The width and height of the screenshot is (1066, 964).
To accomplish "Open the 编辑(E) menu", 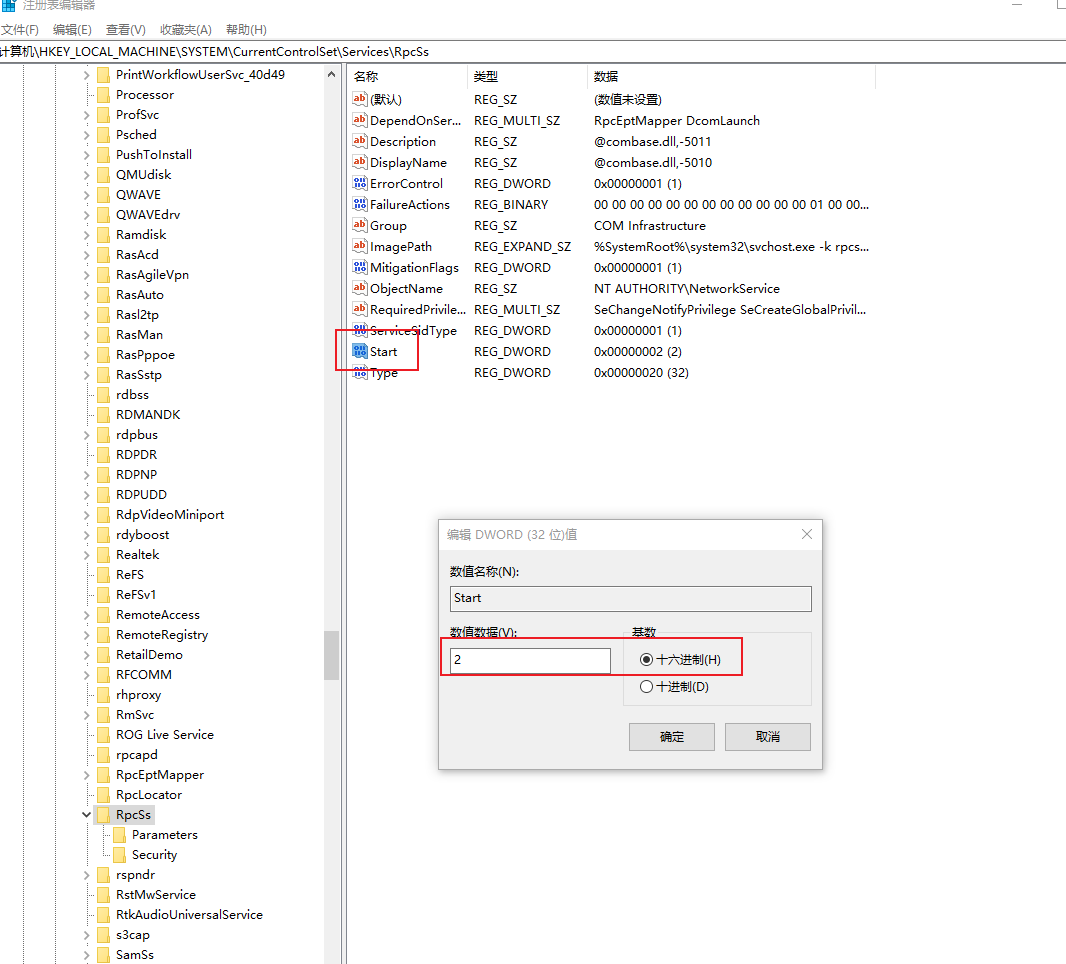I will tap(72, 30).
